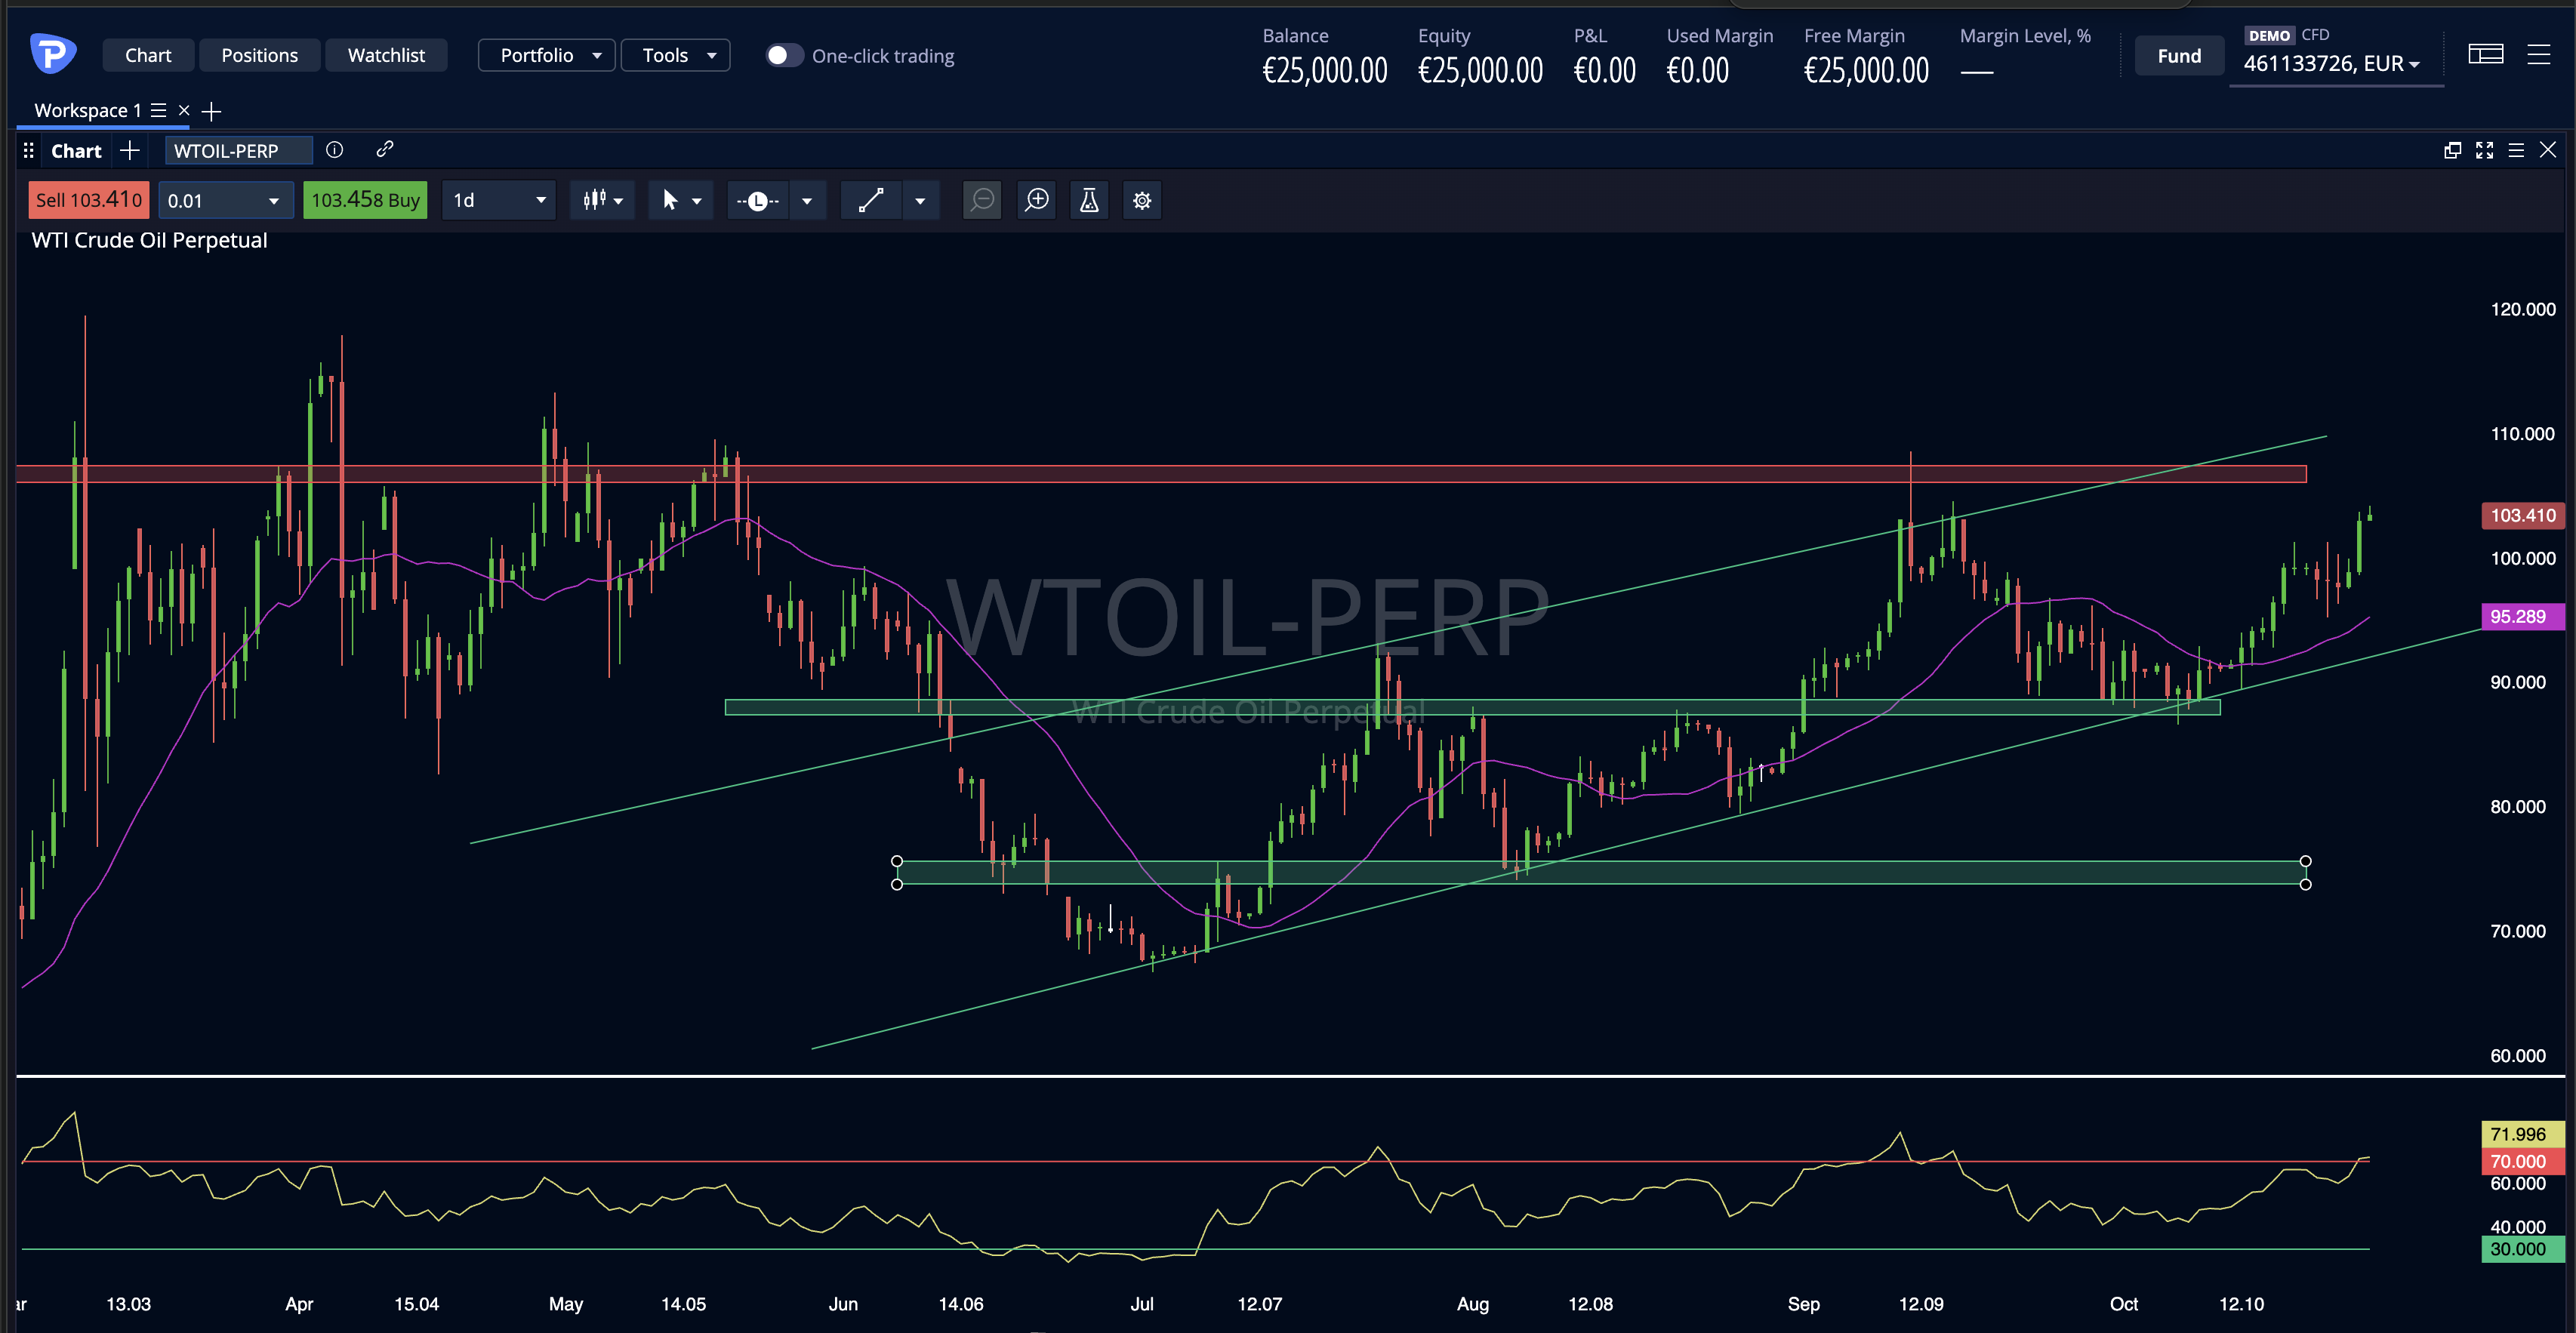2576x1333 pixels.
Task: Zoom out with the minus magnifier
Action: pyautogui.click(x=982, y=200)
